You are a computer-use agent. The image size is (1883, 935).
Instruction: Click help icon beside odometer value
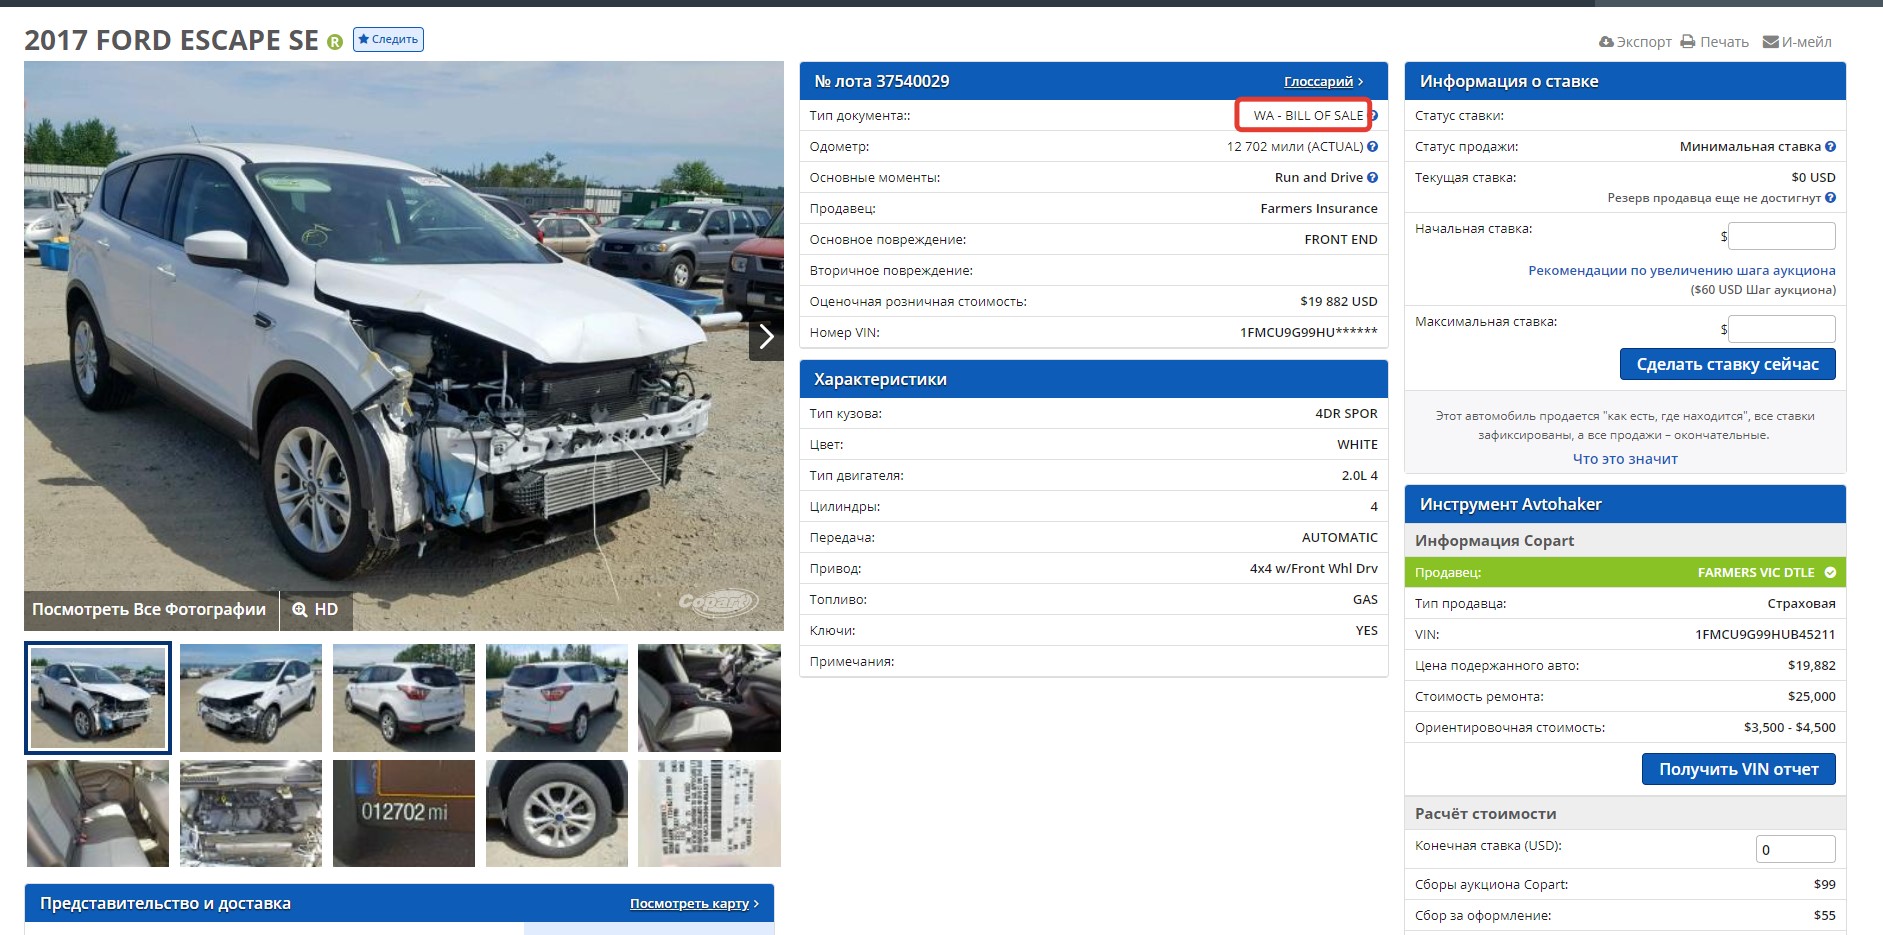pos(1372,146)
